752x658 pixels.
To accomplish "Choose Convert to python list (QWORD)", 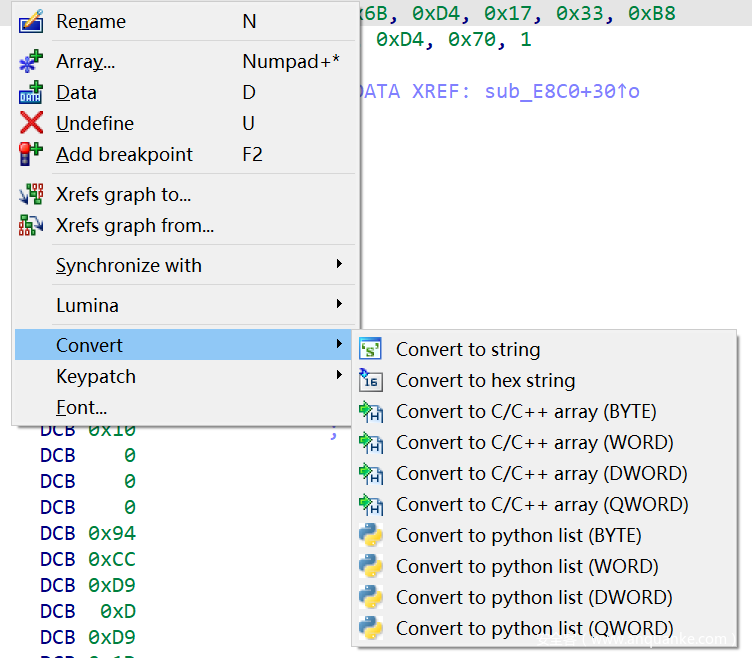I will coord(534,629).
